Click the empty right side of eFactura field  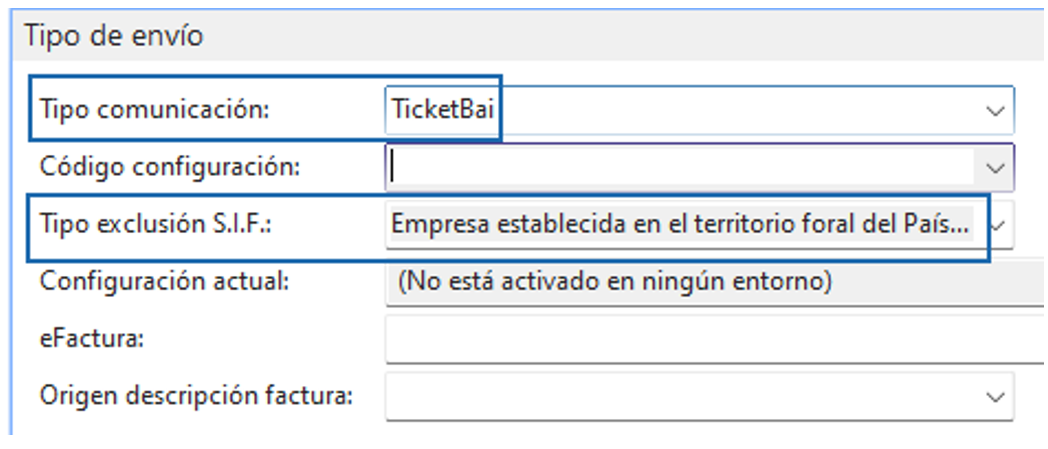pos(950,339)
